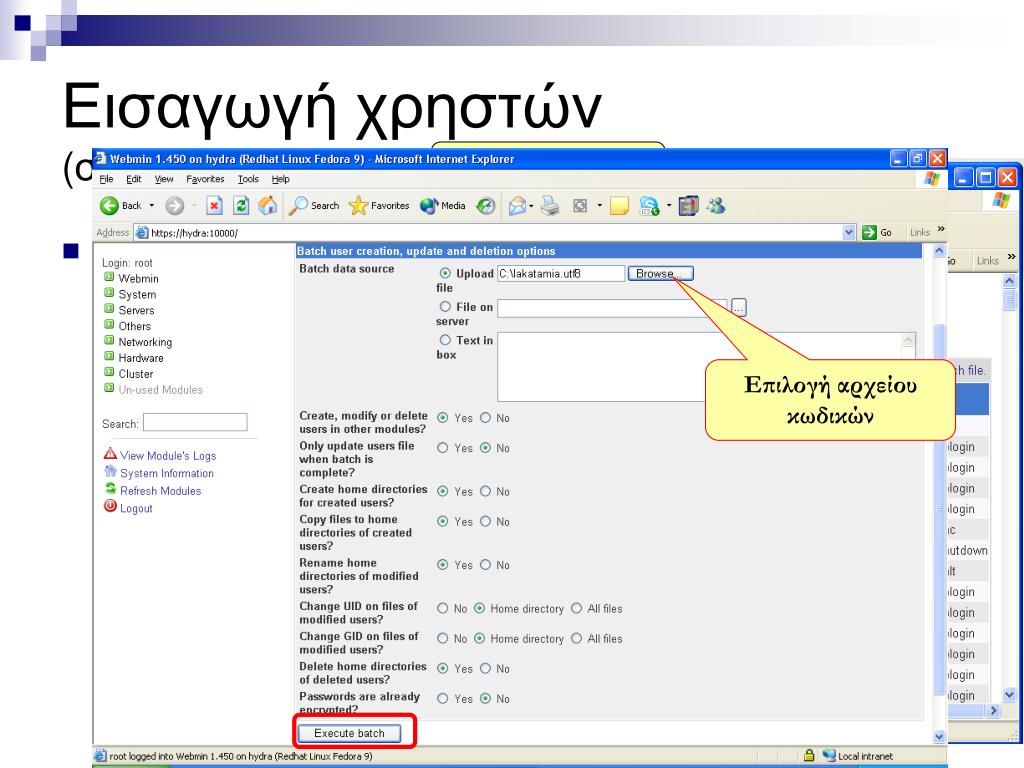Viewport: 1024px width, 768px height.
Task: Open the Tools menu
Action: tap(248, 179)
